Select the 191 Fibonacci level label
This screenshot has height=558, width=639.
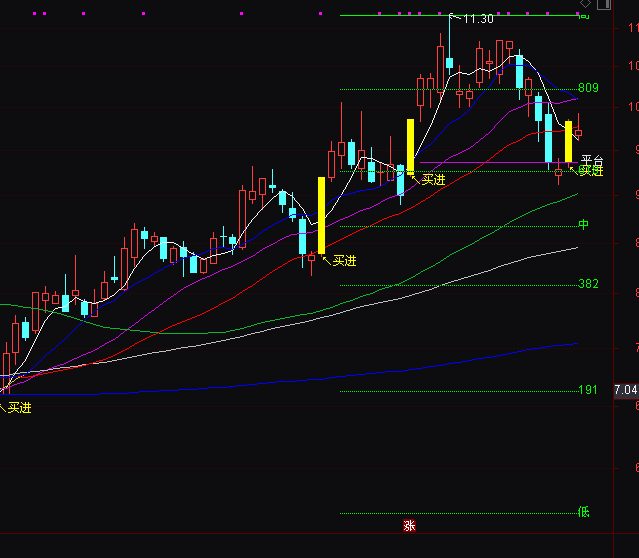click(x=588, y=389)
